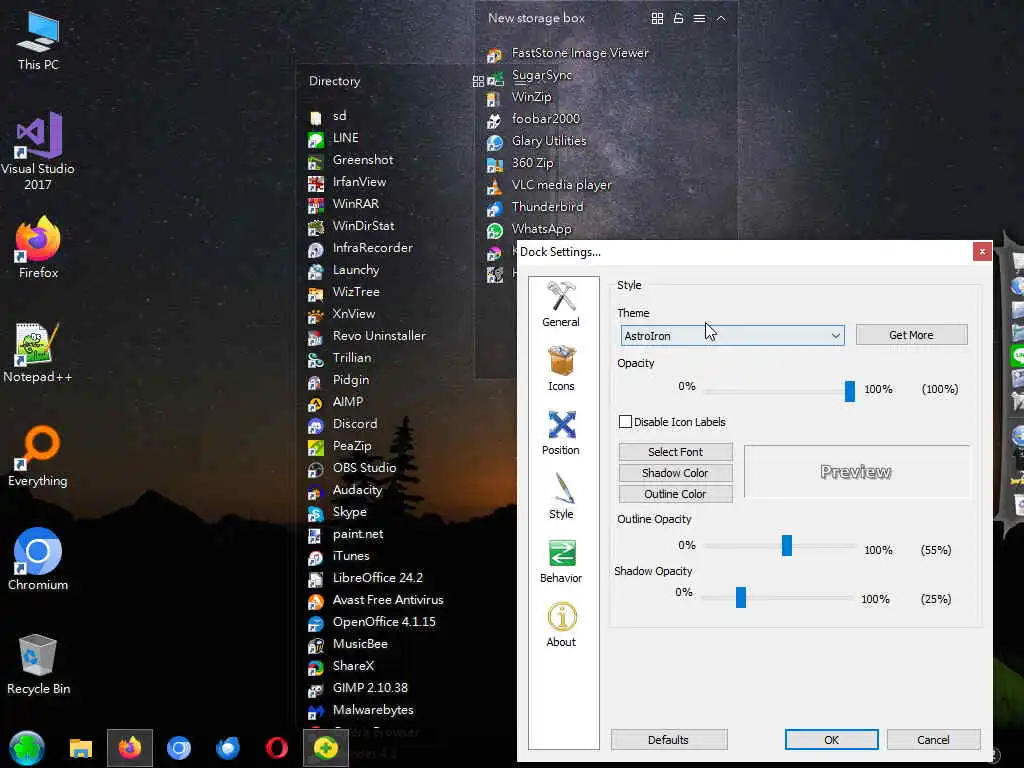Click the Revo Uninstaller entry
This screenshot has width=1024, height=768.
367,336
